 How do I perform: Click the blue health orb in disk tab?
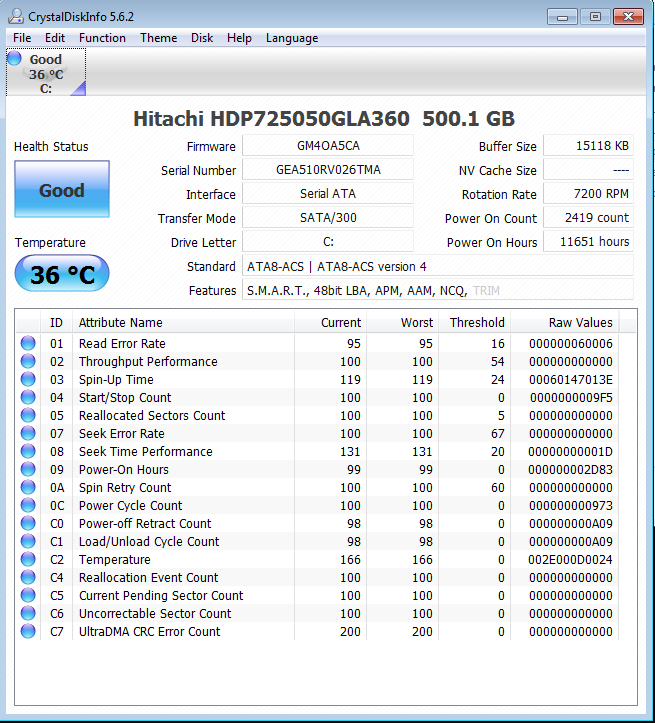(15, 58)
